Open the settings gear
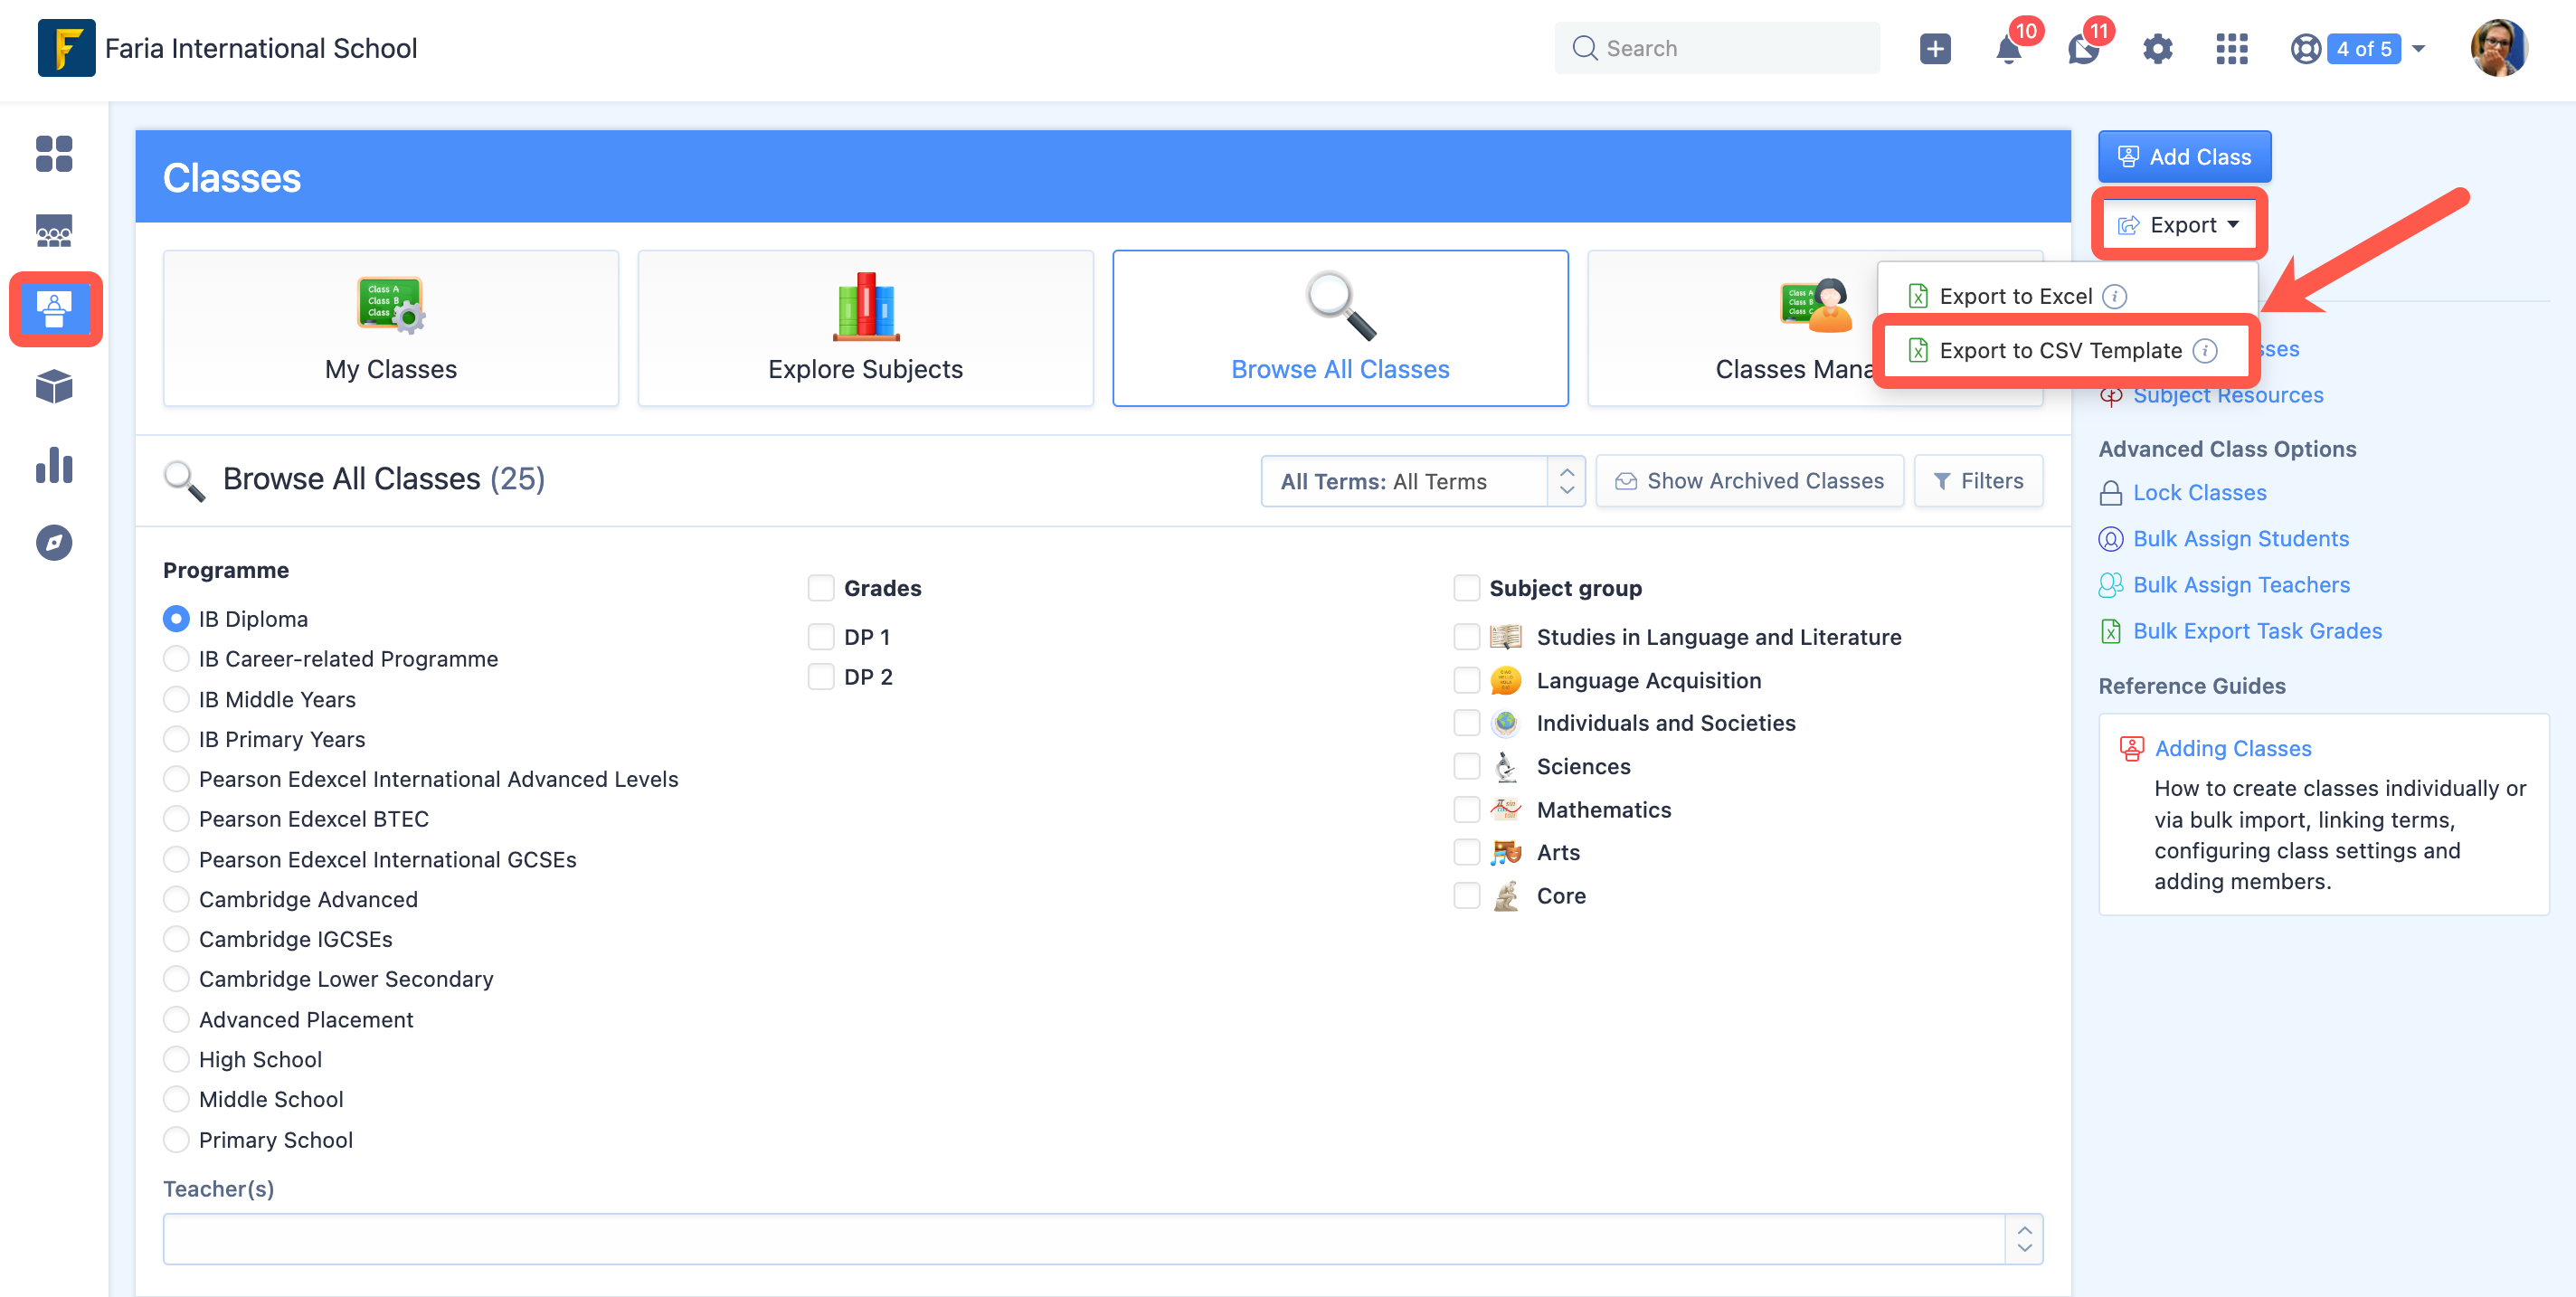Image resolution: width=2576 pixels, height=1297 pixels. [2158, 48]
